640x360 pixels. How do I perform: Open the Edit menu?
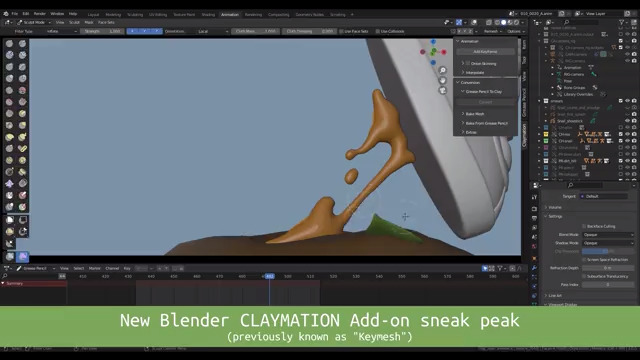pos(26,13)
